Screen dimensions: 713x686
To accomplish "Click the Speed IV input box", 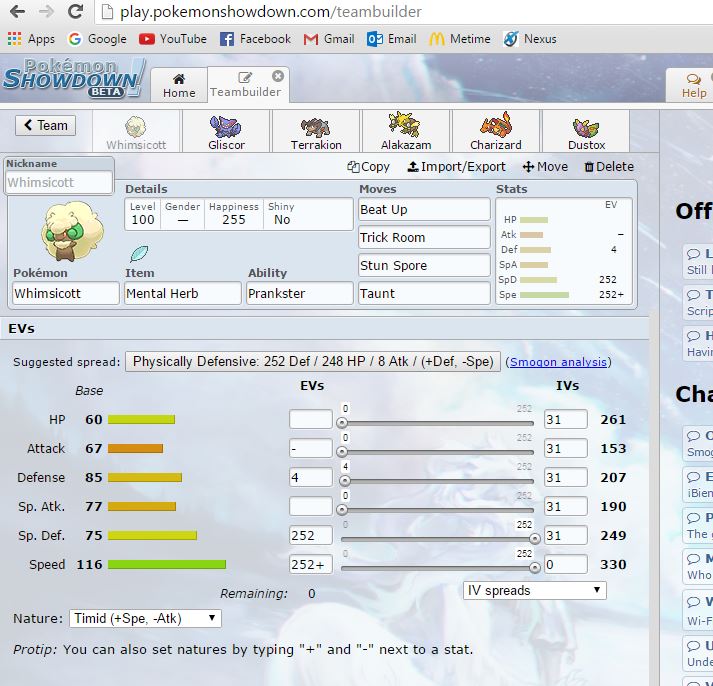I will 566,564.
